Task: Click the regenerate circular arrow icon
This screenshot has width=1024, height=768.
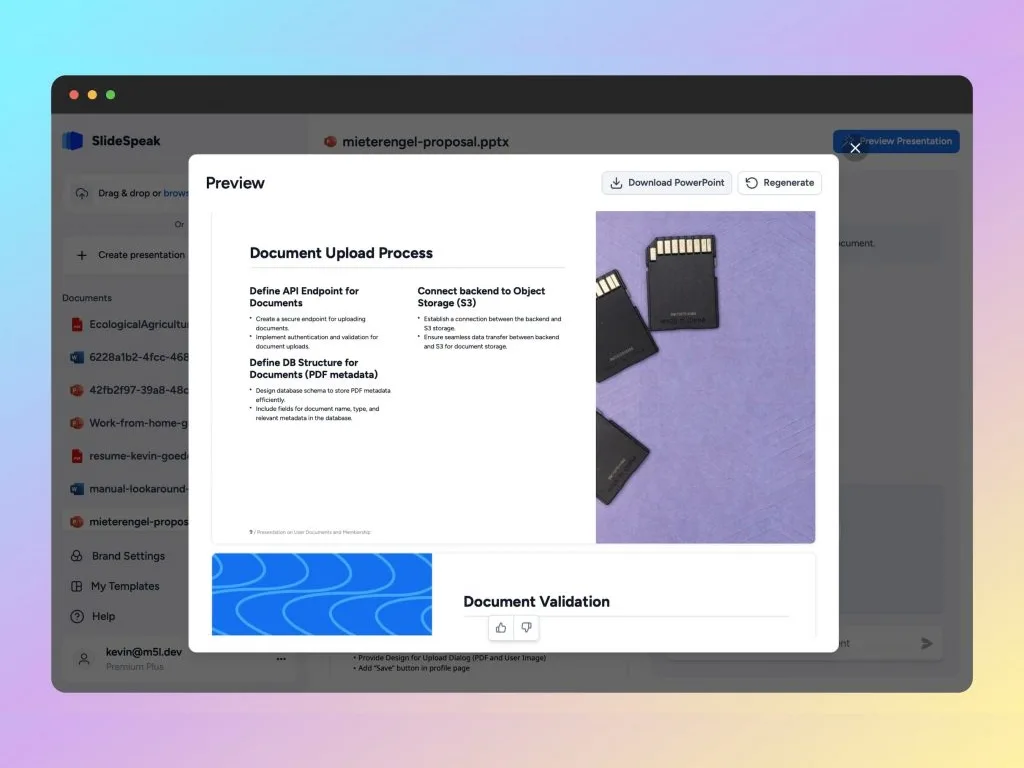Action: pyautogui.click(x=752, y=183)
